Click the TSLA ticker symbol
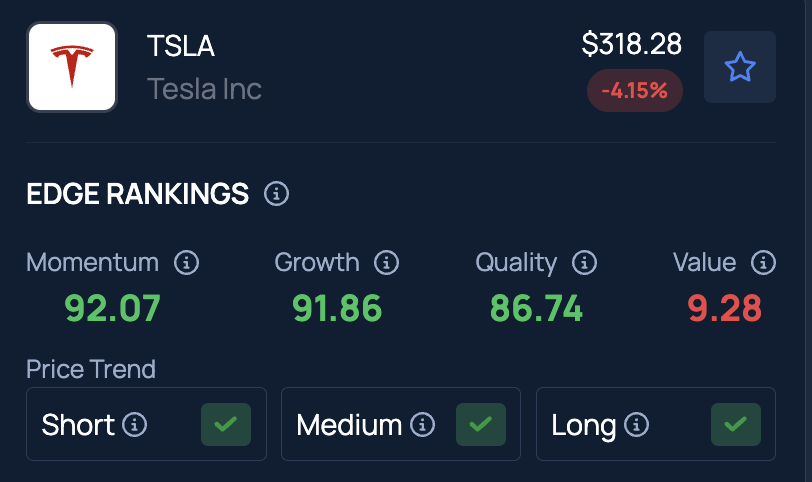This screenshot has height=482, width=812. (x=181, y=46)
